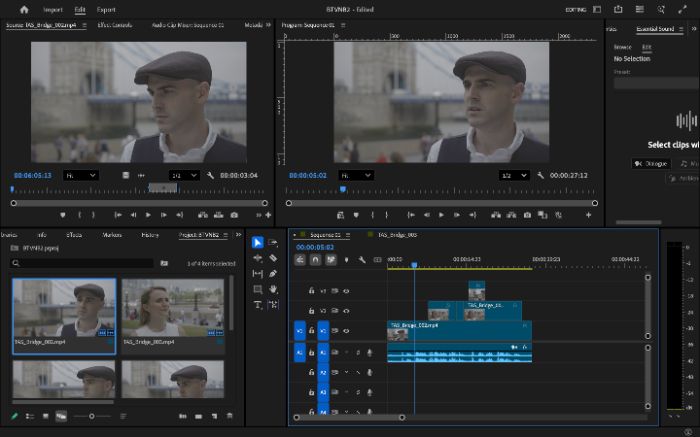This screenshot has height=437, width=700.
Task: Click the Import workspace link
Action: coord(53,9)
